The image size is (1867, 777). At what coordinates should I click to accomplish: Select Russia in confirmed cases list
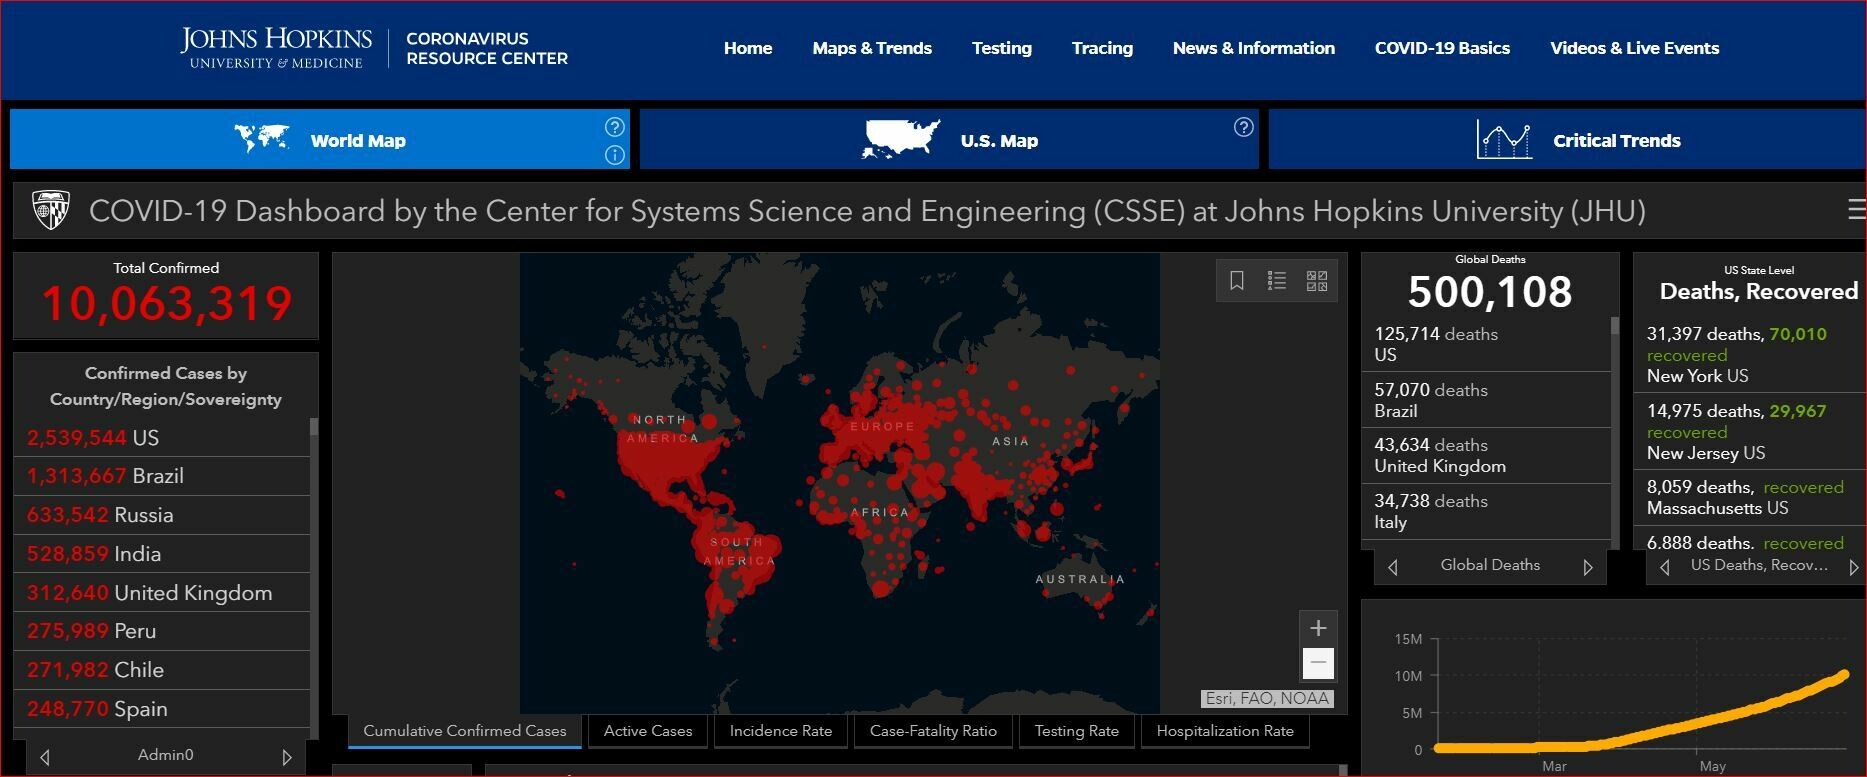coord(162,515)
